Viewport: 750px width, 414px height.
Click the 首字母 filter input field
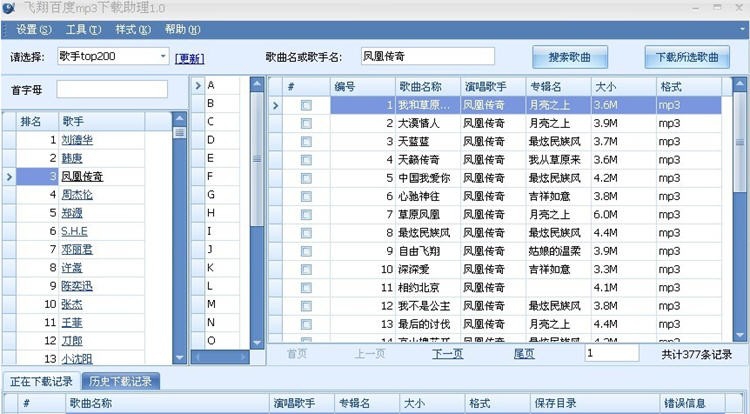click(x=112, y=89)
